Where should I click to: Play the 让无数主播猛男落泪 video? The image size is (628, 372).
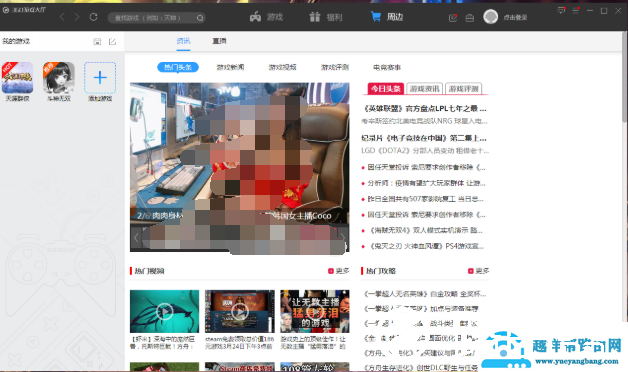click(315, 311)
